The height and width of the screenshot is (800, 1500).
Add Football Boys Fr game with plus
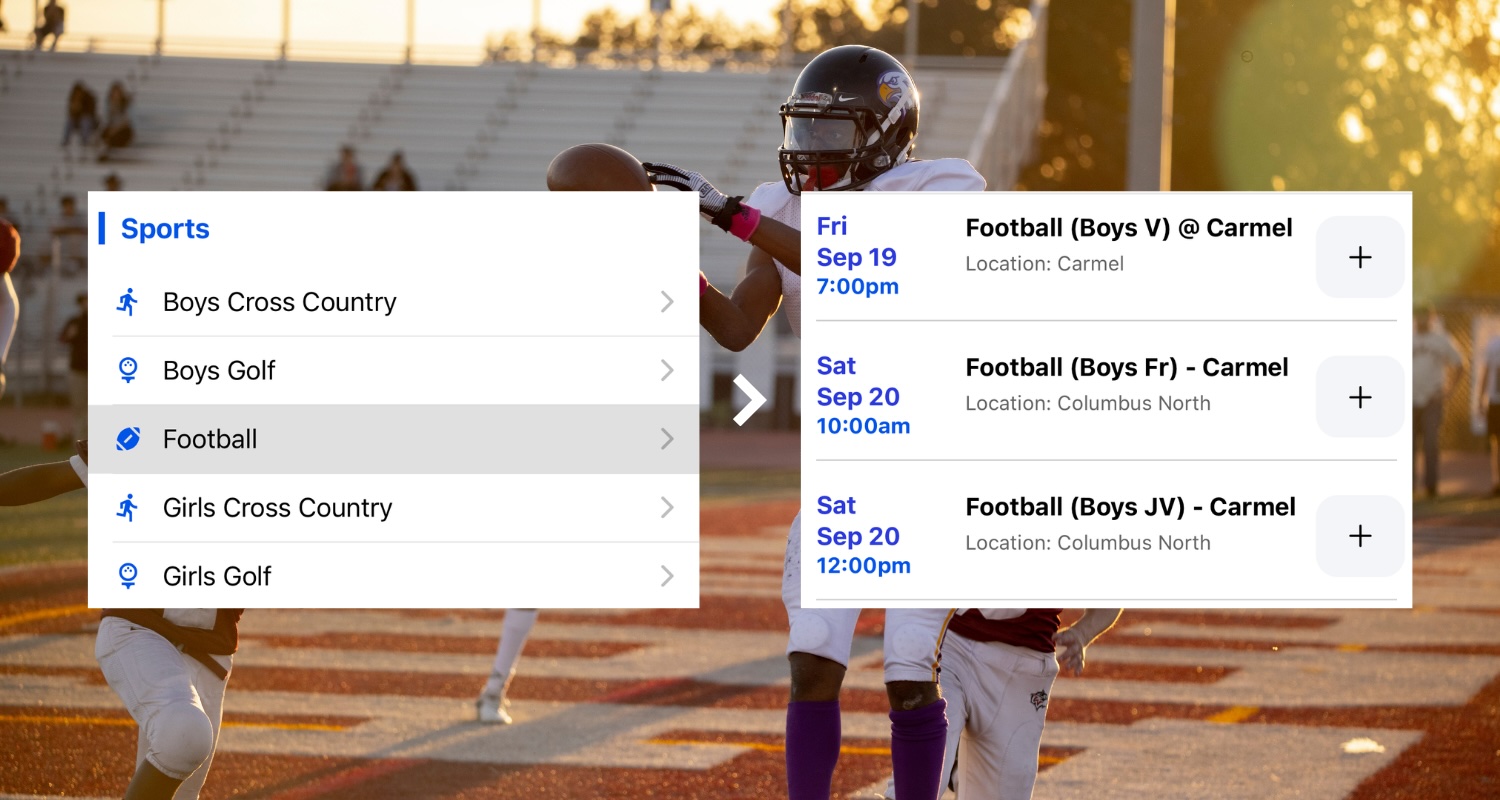[1360, 397]
